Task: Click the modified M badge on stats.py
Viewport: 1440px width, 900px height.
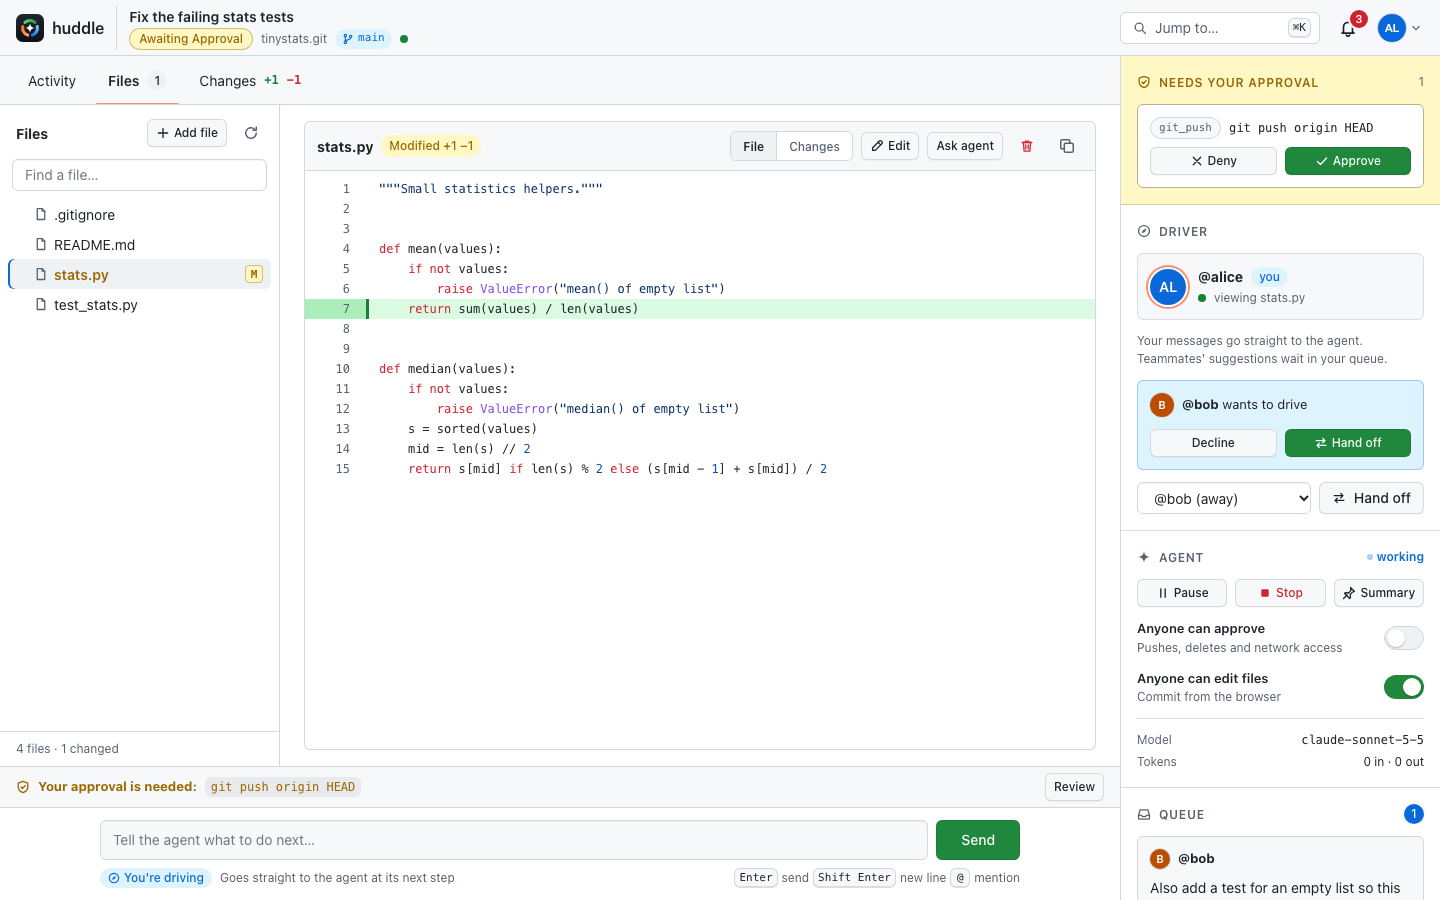Action: [254, 274]
